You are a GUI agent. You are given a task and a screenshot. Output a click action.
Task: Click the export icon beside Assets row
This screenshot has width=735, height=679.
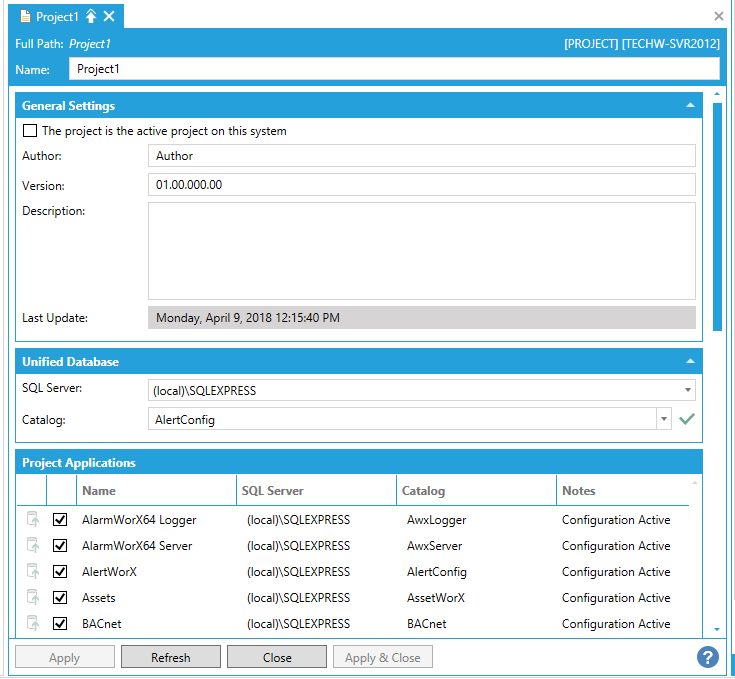[32, 598]
